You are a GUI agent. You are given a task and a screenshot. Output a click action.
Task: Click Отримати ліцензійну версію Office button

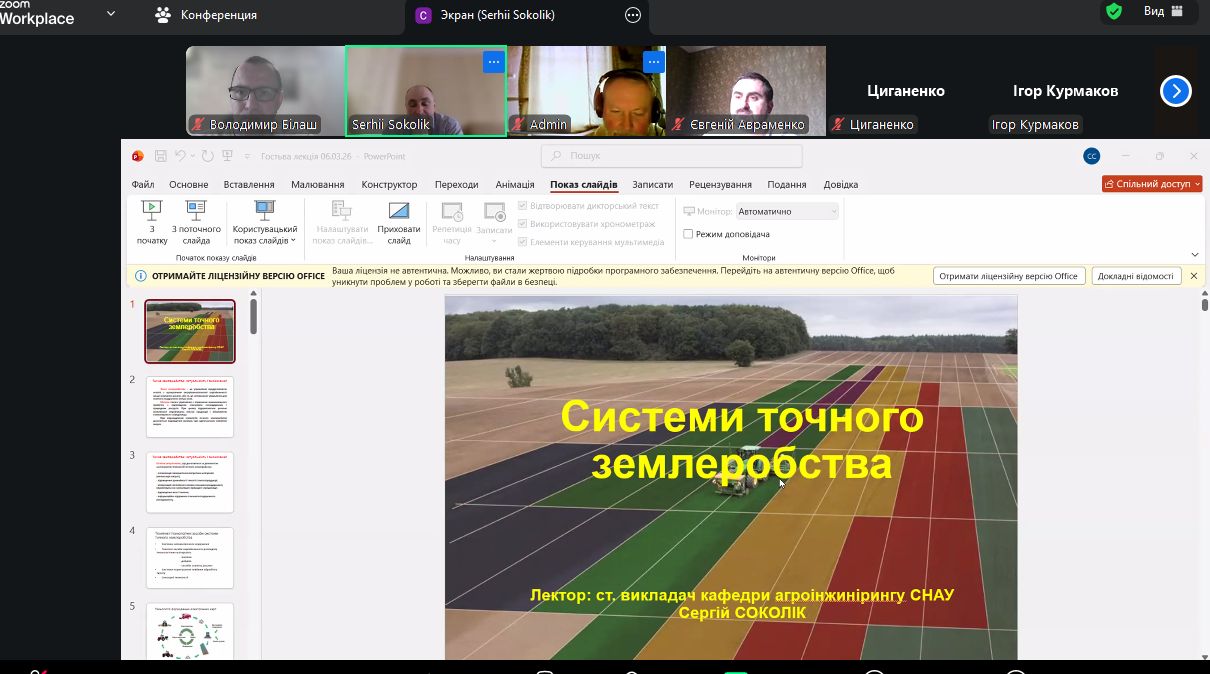click(1008, 276)
